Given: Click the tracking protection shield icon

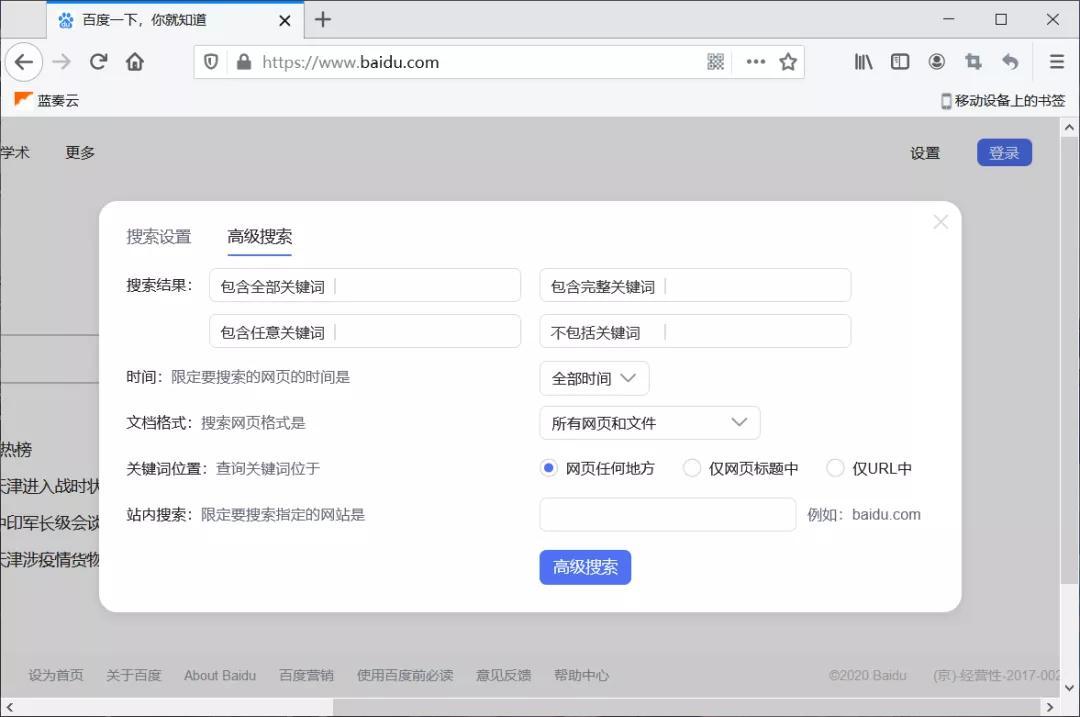Looking at the screenshot, I should 211,61.
